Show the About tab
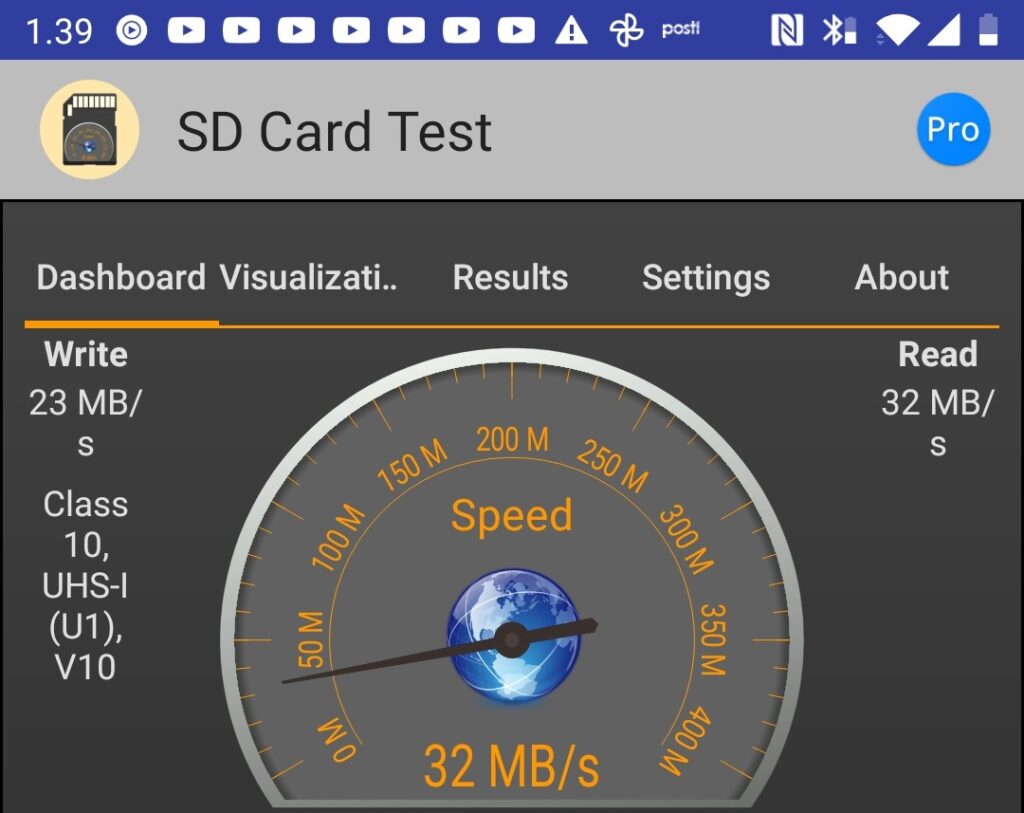 901,277
